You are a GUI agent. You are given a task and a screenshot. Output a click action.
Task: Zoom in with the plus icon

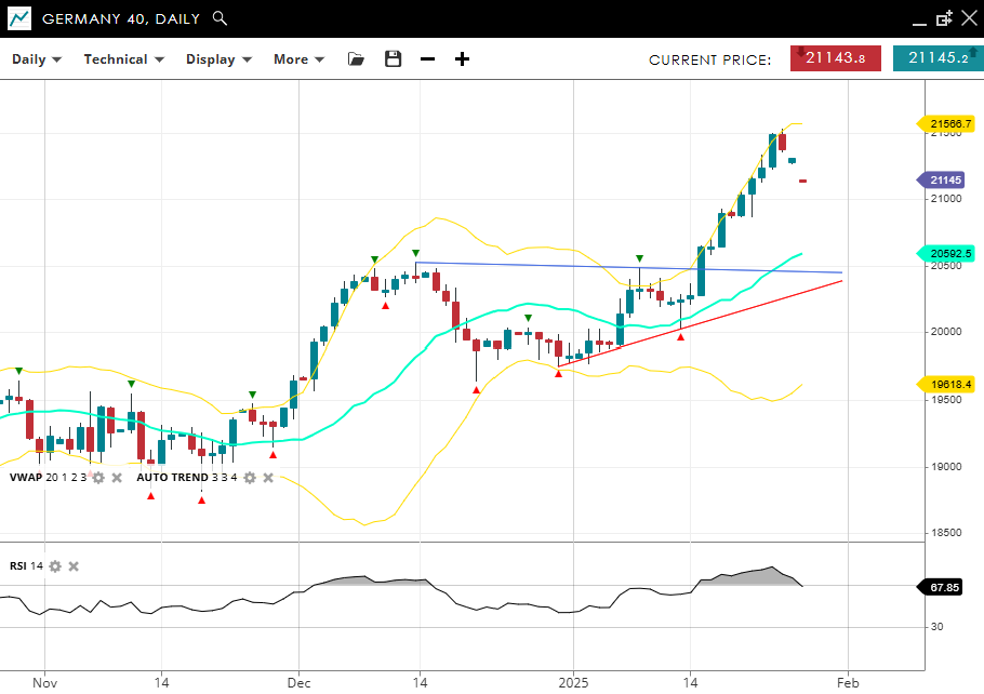tap(462, 59)
